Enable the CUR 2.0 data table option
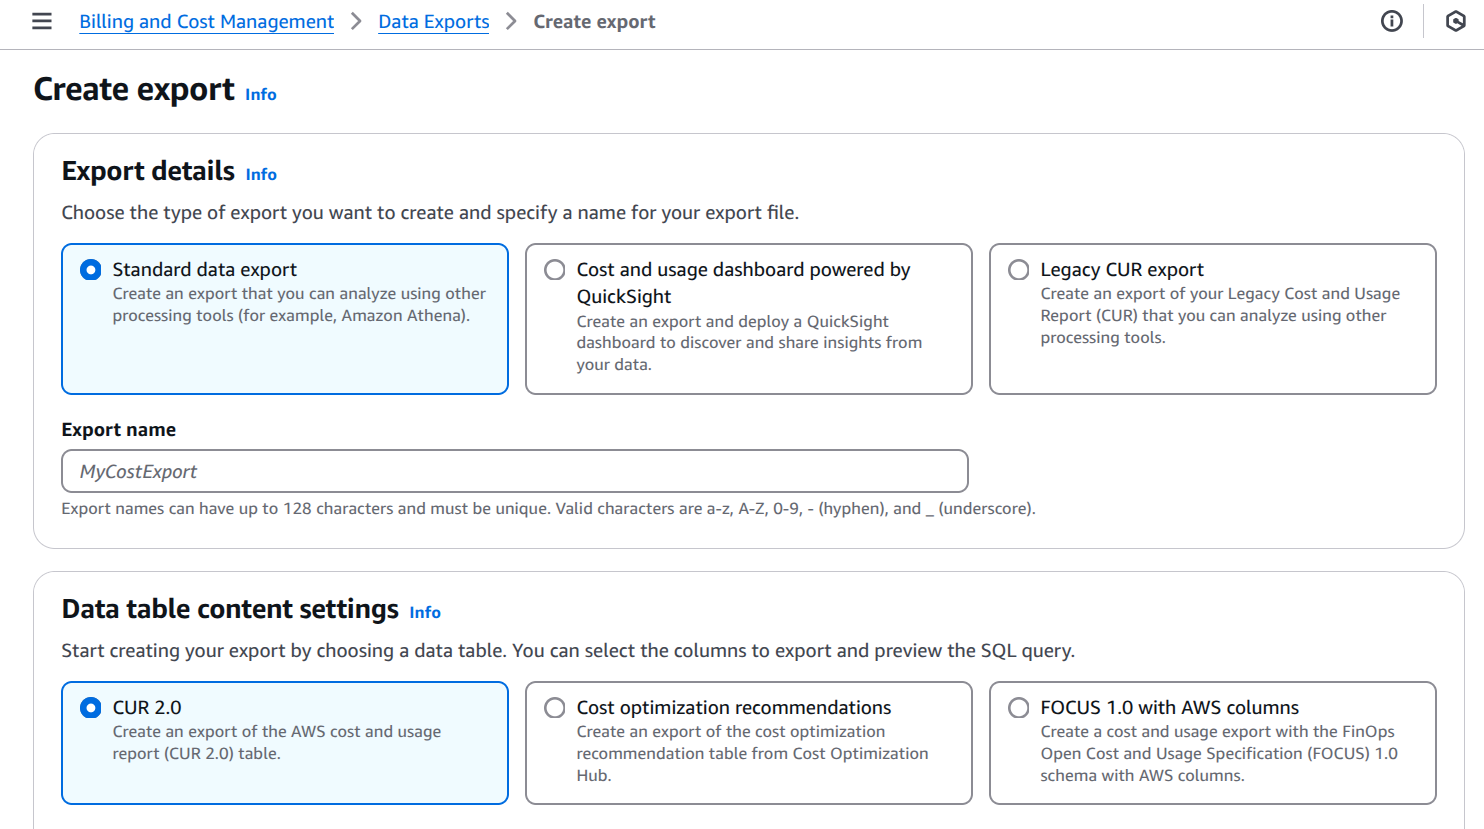 [x=90, y=707]
